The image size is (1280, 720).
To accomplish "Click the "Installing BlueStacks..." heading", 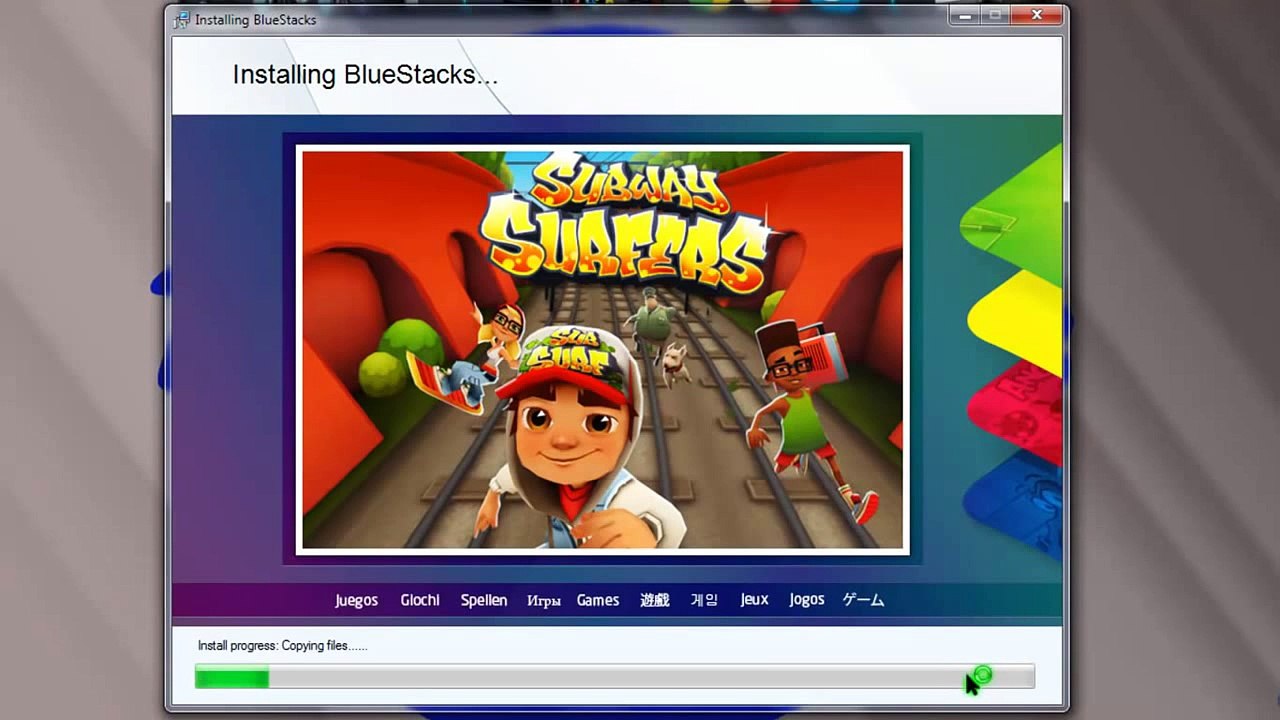I will coord(365,75).
